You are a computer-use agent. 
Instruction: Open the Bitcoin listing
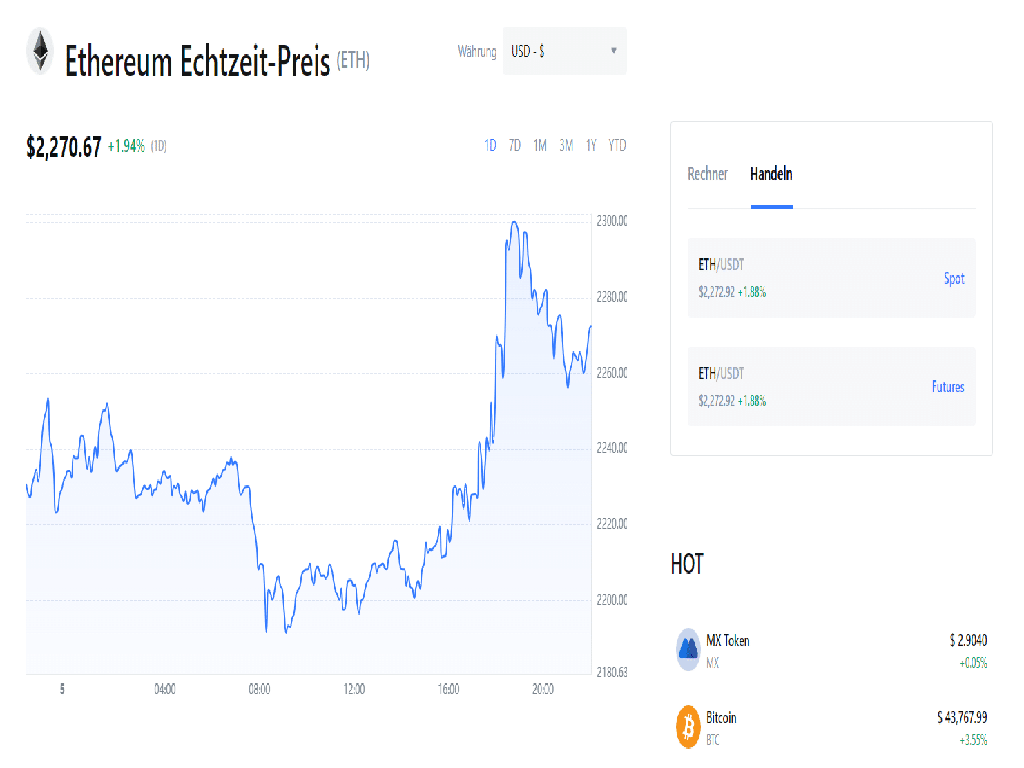tap(721, 718)
